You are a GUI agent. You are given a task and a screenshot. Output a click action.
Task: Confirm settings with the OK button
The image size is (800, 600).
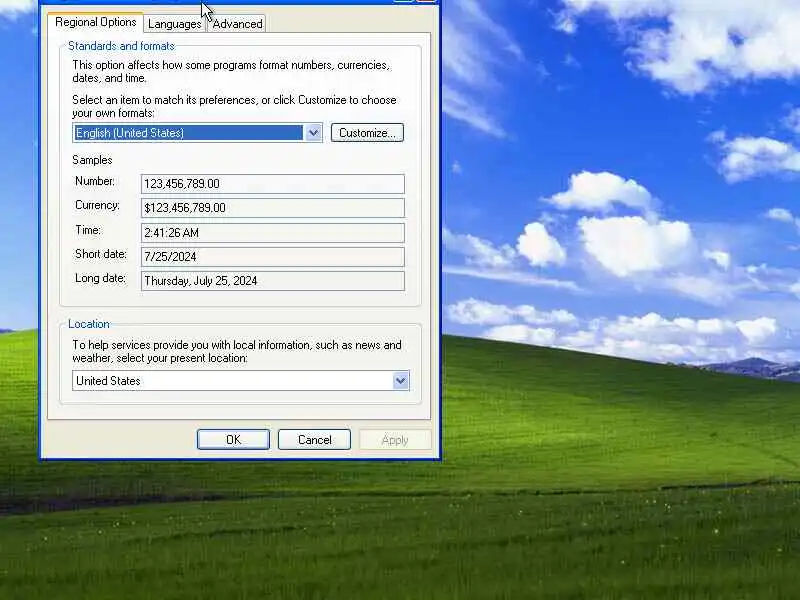pyautogui.click(x=233, y=440)
